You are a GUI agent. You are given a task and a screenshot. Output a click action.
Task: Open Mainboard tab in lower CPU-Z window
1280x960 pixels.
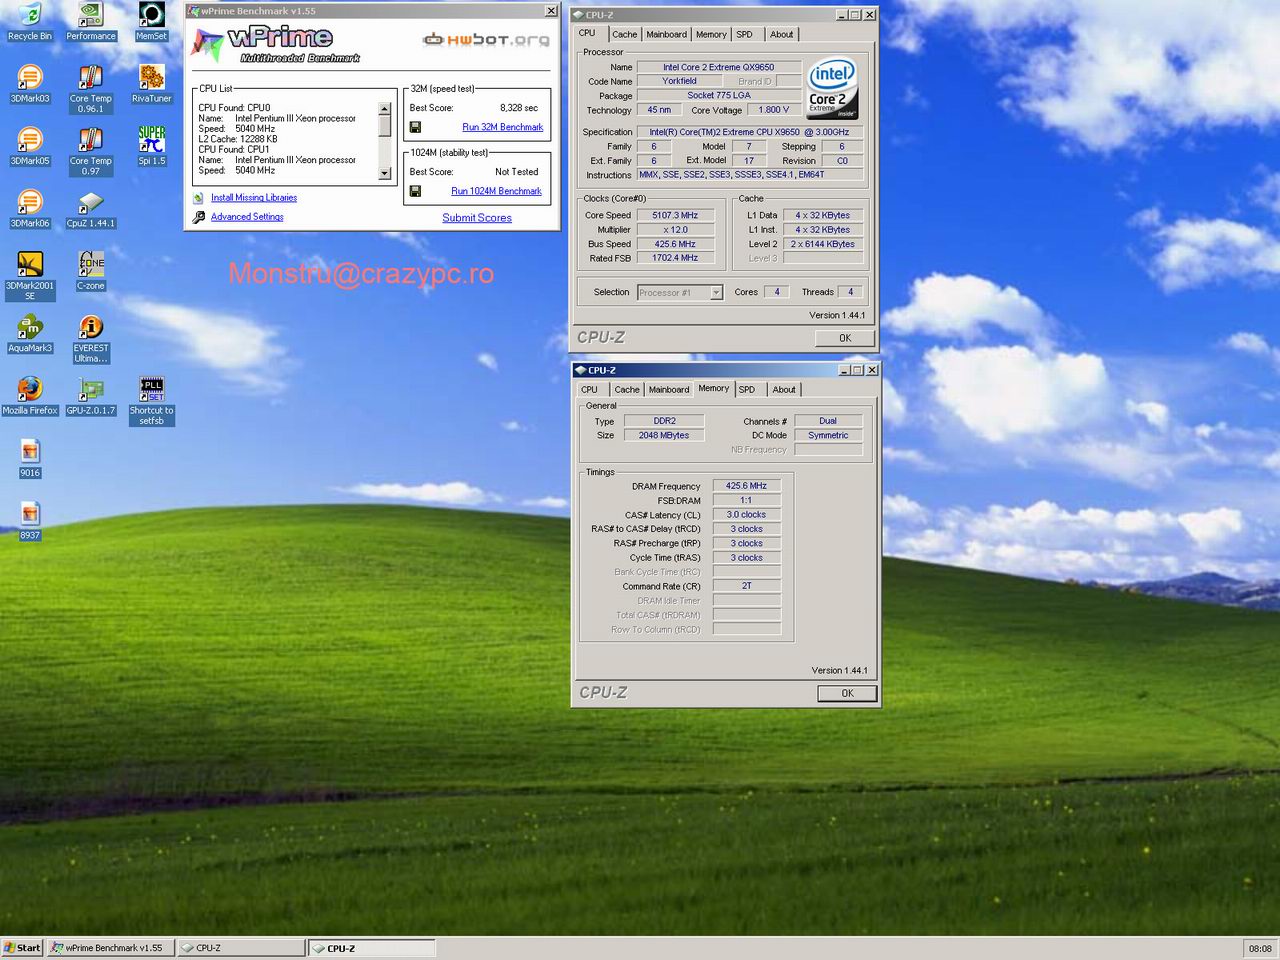(x=669, y=390)
